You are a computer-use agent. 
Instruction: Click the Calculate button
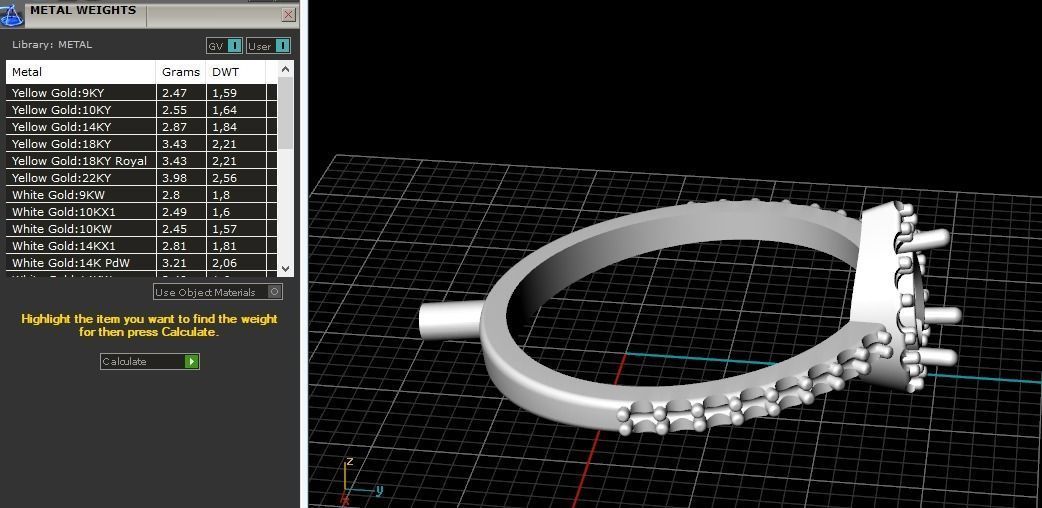pos(150,361)
